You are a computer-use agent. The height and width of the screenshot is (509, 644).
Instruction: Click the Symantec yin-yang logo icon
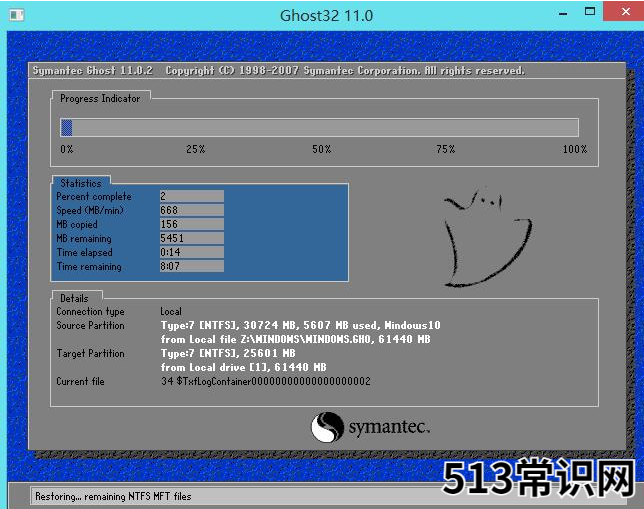click(327, 427)
